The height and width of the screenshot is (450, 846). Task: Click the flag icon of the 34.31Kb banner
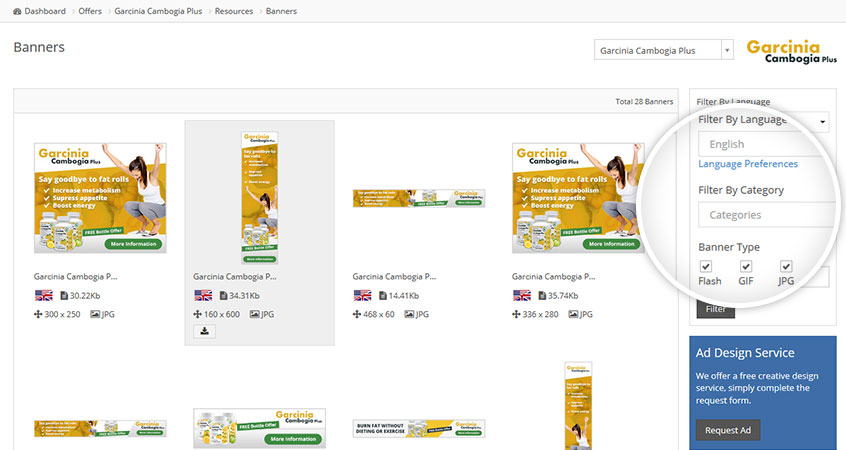click(203, 295)
